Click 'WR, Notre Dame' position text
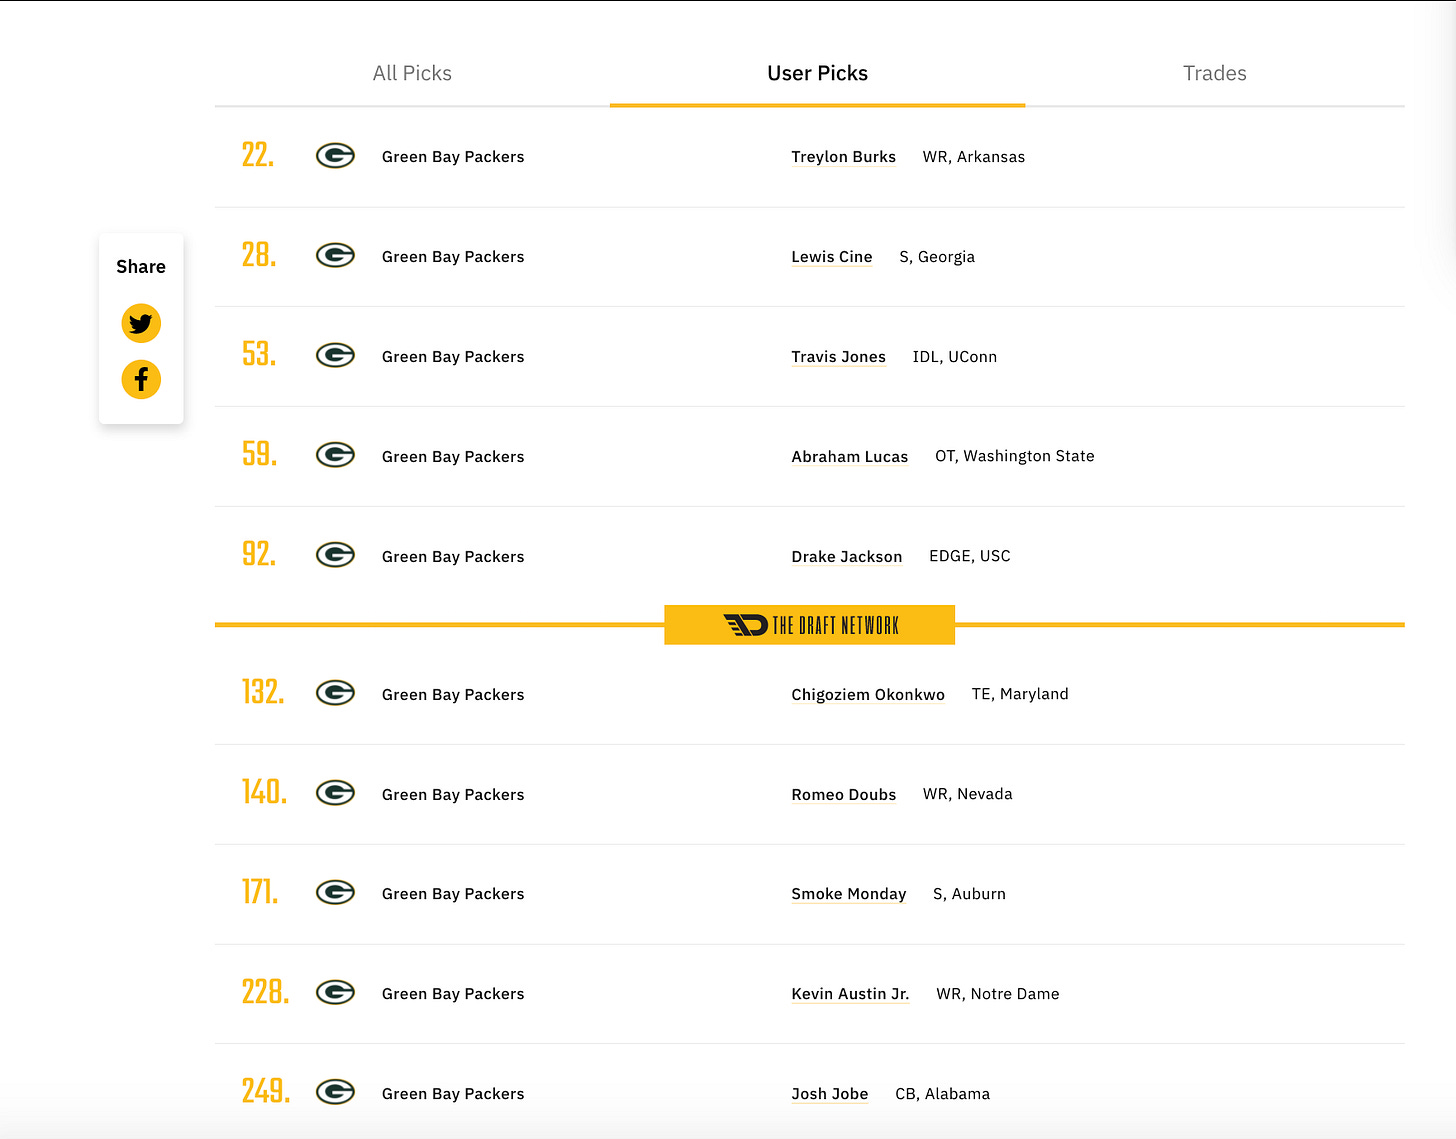This screenshot has height=1139, width=1456. click(x=998, y=994)
